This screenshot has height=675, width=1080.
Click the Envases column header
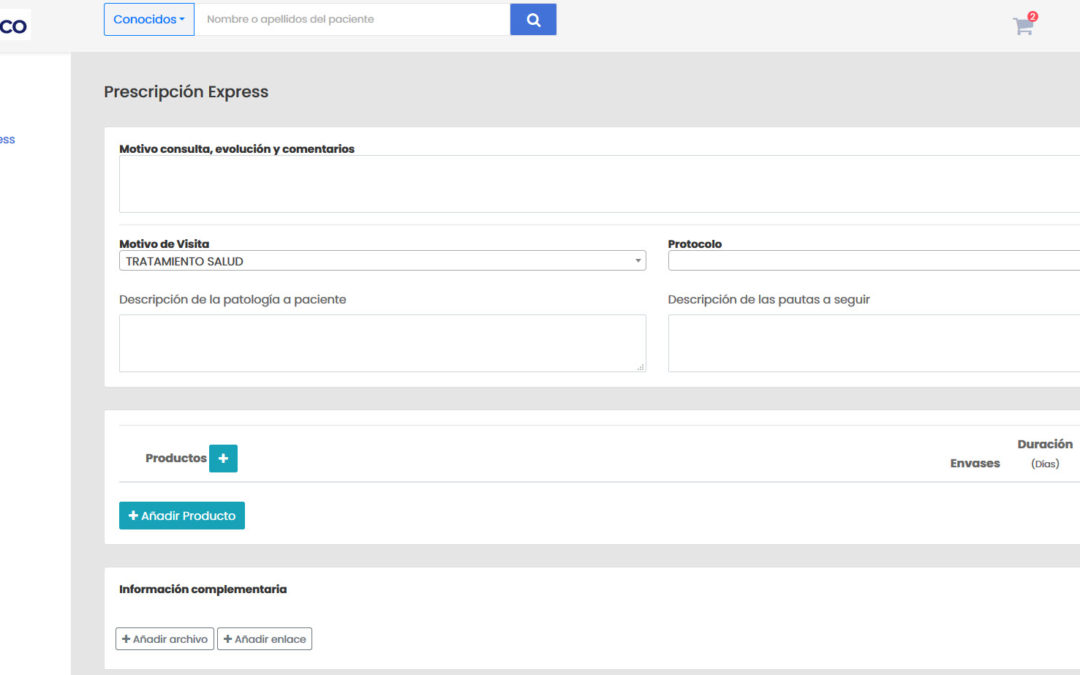tap(975, 464)
